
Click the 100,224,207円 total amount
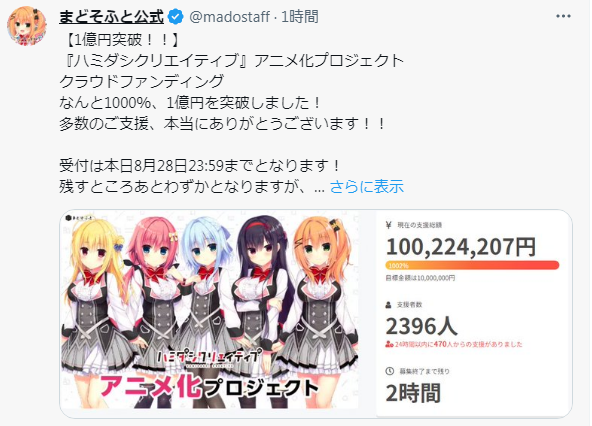click(461, 247)
